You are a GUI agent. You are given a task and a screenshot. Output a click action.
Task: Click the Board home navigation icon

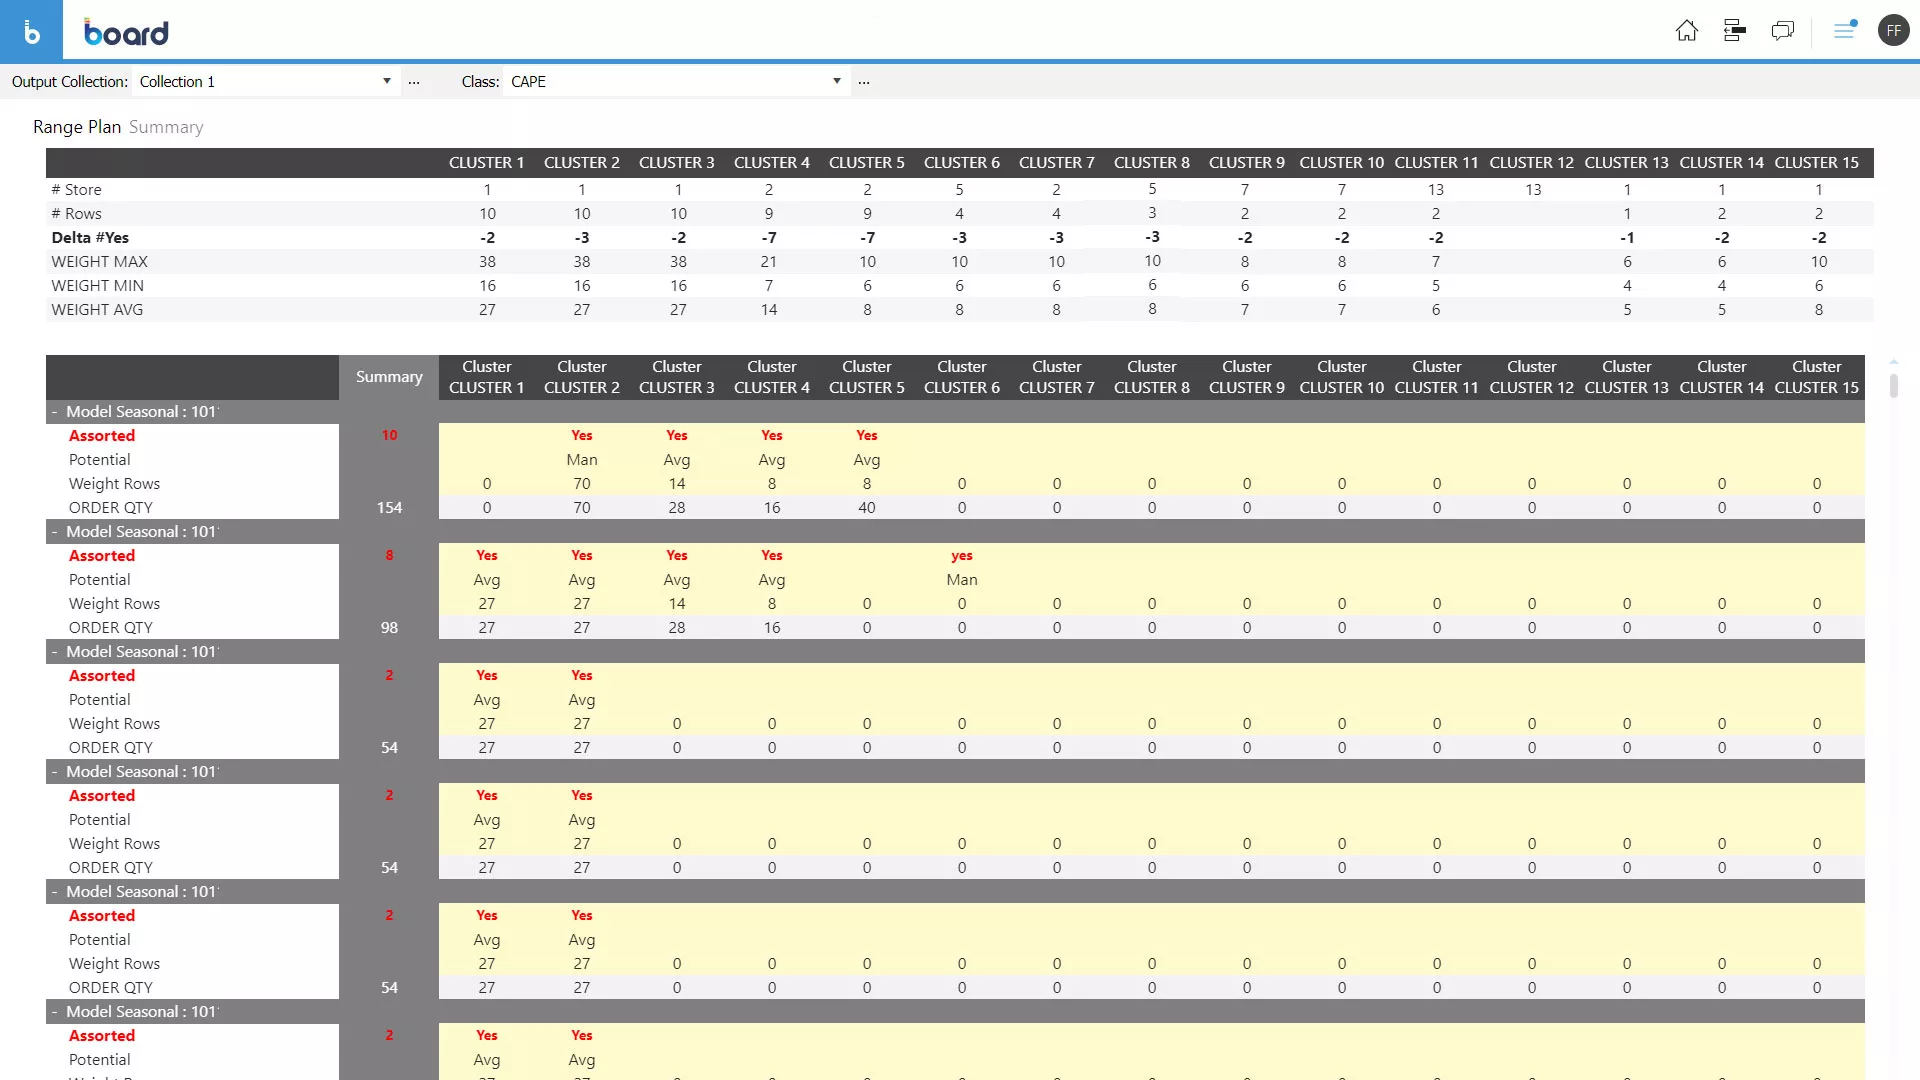click(1687, 29)
